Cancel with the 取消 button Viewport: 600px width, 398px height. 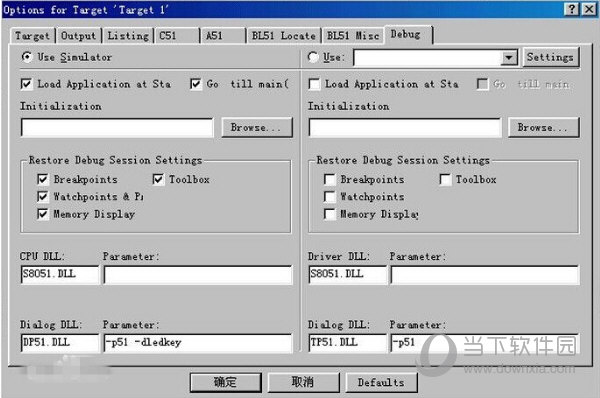(x=303, y=382)
